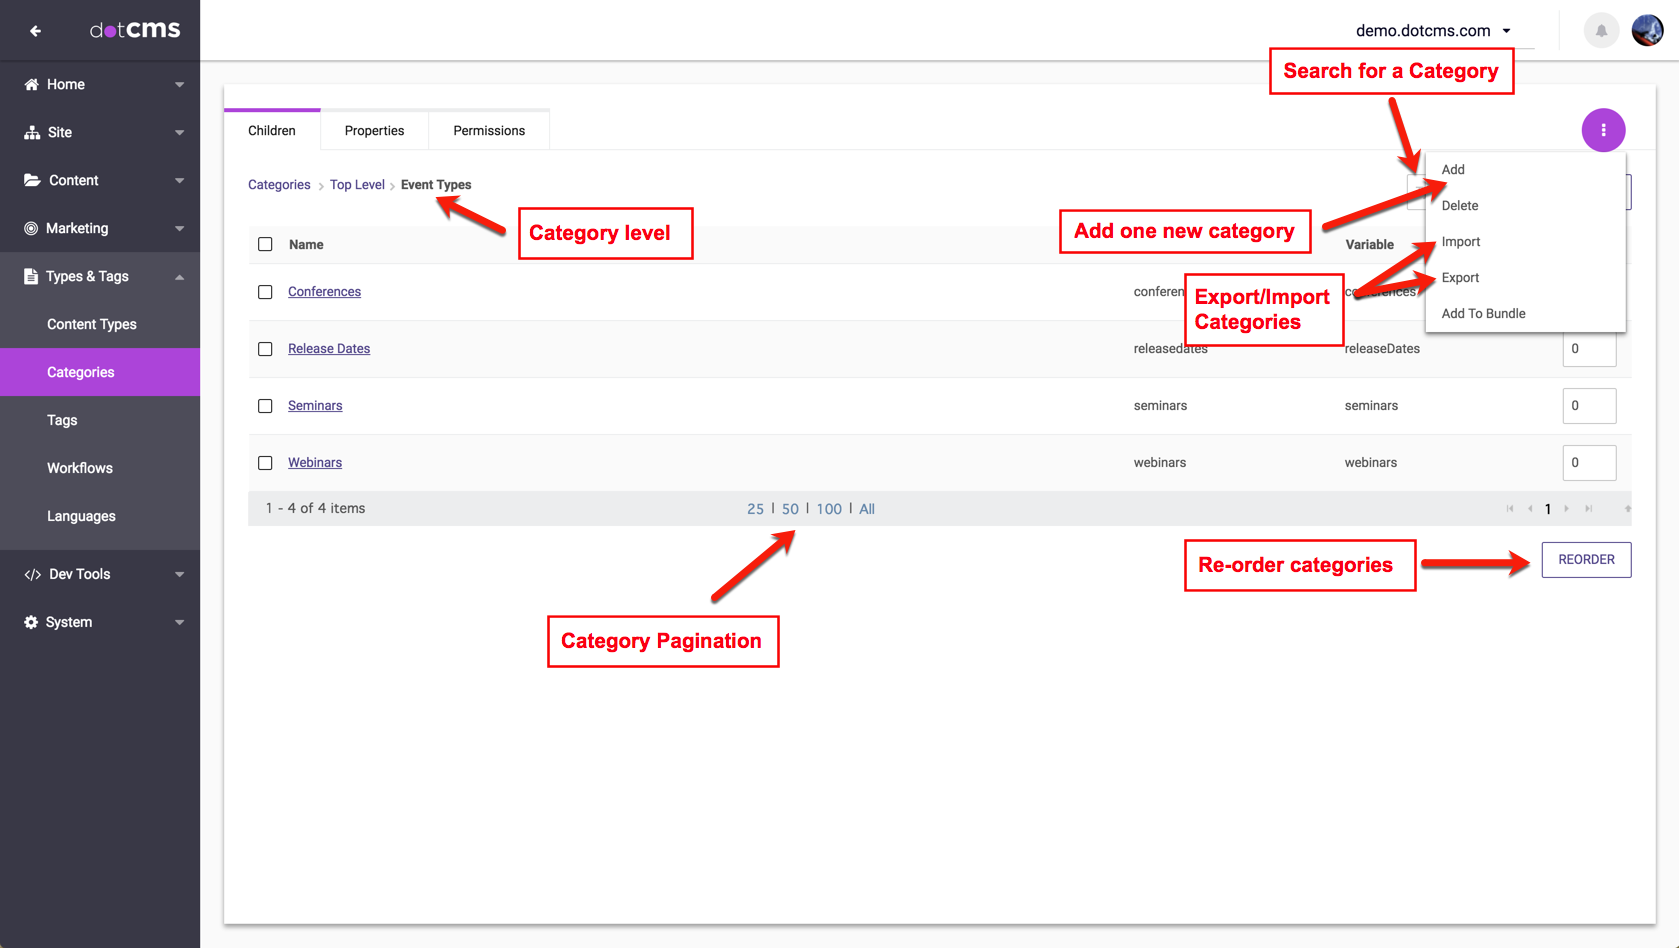Click the Site sitemap icon
This screenshot has width=1679, height=948.
point(32,133)
